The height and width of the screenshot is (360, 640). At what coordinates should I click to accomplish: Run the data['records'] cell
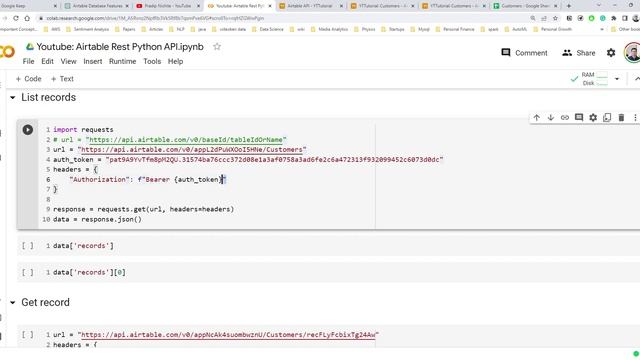tap(28, 246)
